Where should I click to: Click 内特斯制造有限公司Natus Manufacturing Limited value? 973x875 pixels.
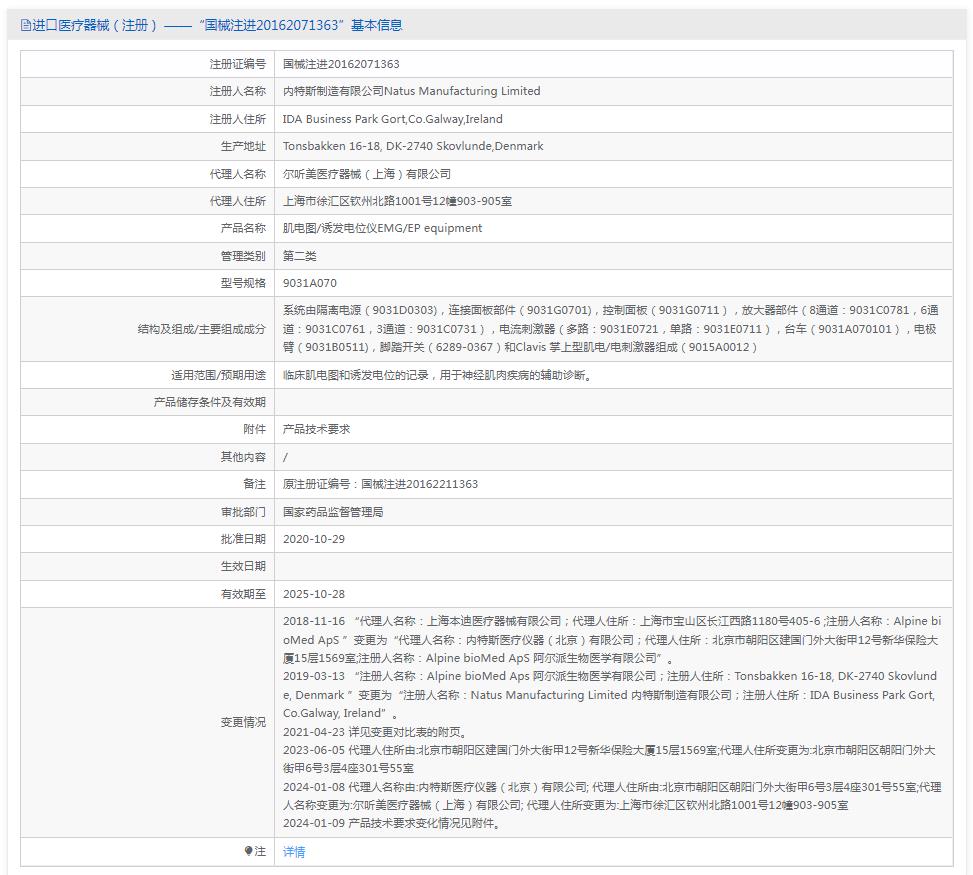coord(411,91)
